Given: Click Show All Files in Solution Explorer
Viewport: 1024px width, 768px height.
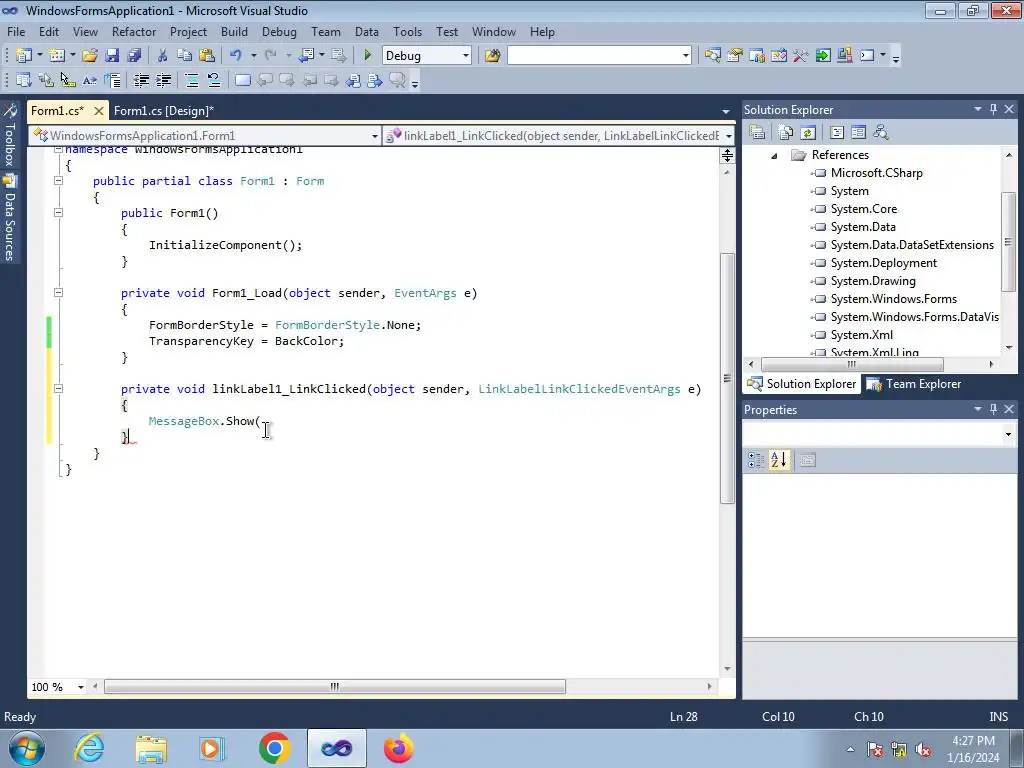Looking at the screenshot, I should 786,133.
